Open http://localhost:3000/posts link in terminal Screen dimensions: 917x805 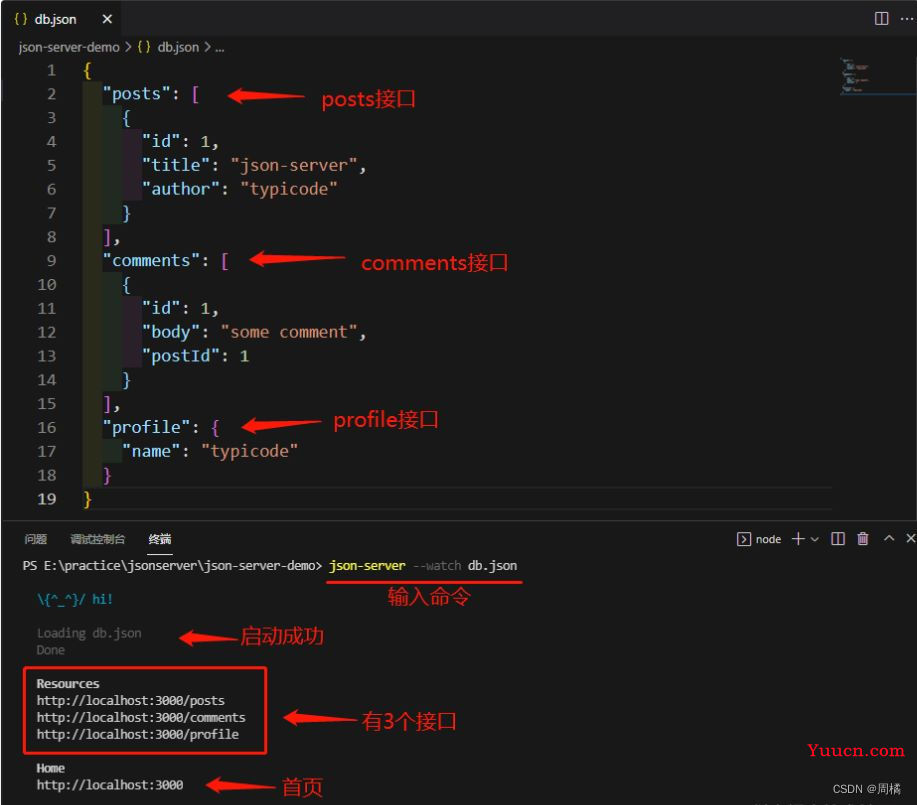click(130, 700)
